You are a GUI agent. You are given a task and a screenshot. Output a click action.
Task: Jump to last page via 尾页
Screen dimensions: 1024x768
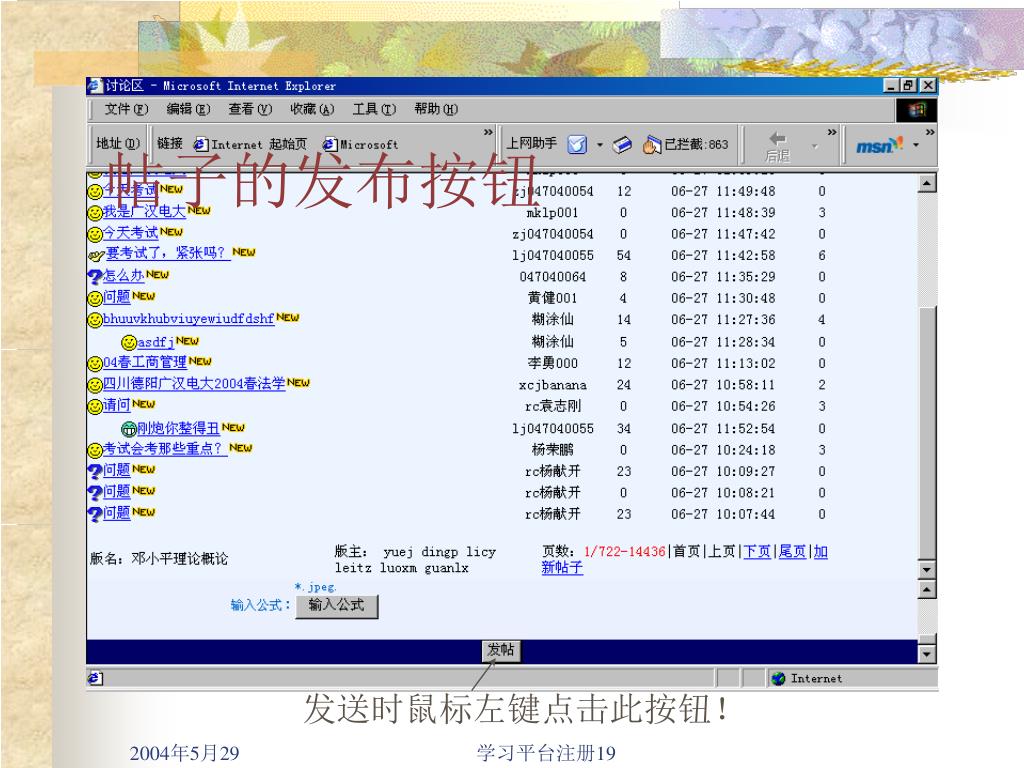coord(792,552)
